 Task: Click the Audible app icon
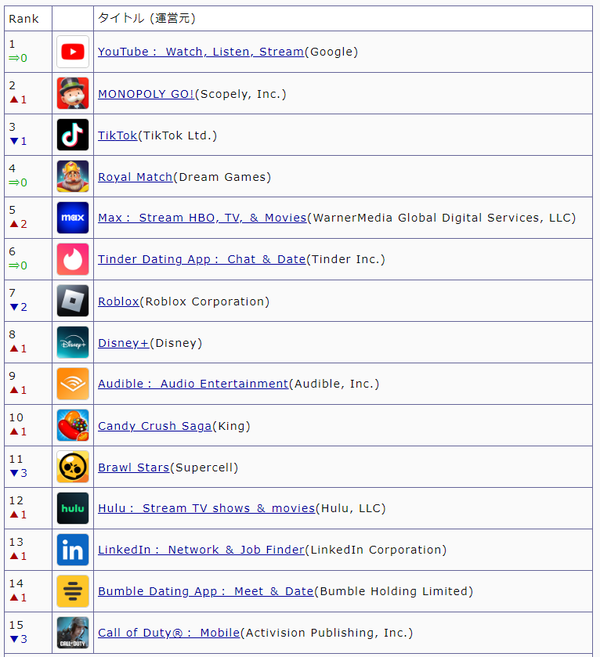tap(72, 383)
